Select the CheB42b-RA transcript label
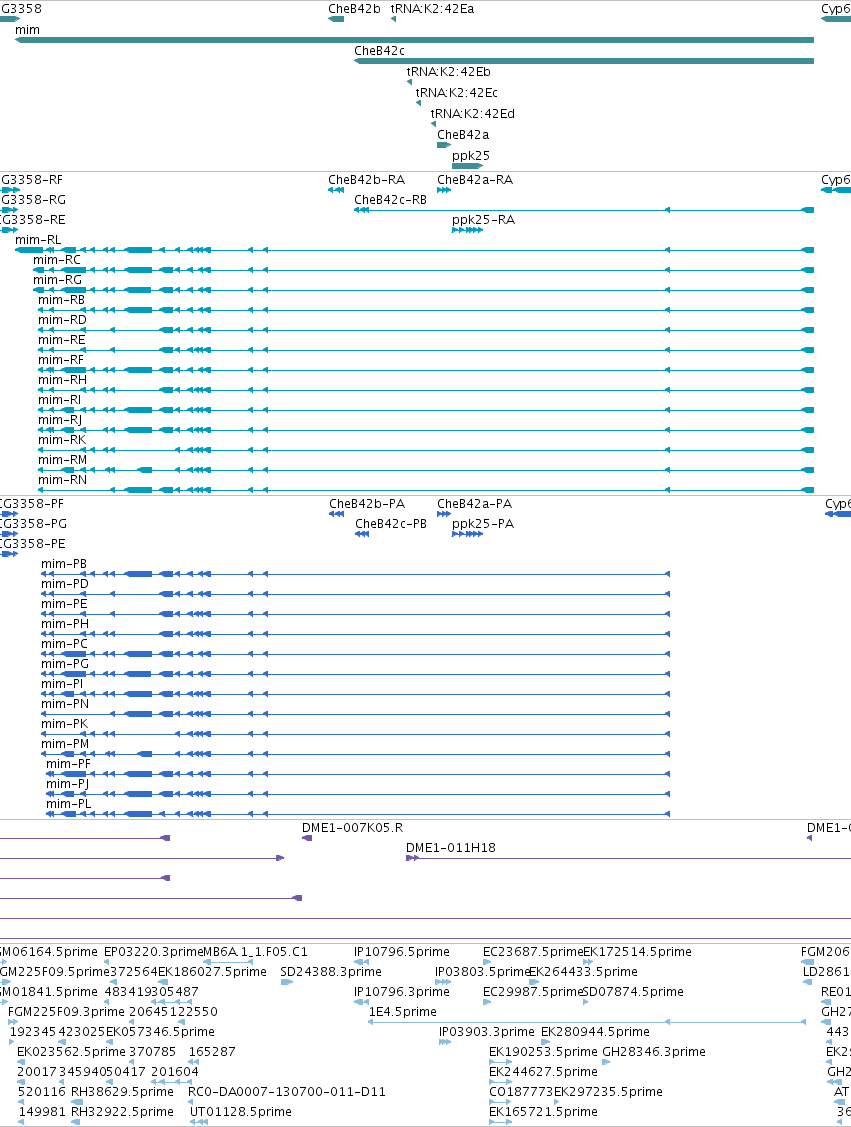Image resolution: width=851 pixels, height=1127 pixels. [x=367, y=180]
